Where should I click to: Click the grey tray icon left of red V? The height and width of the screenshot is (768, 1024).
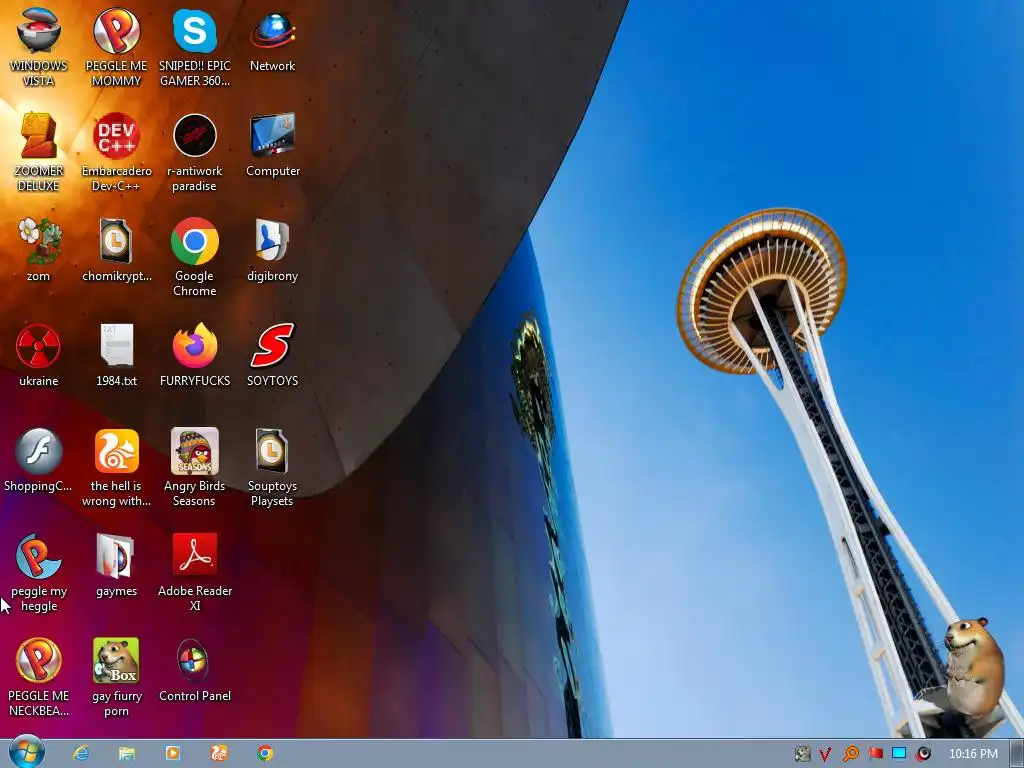point(803,754)
